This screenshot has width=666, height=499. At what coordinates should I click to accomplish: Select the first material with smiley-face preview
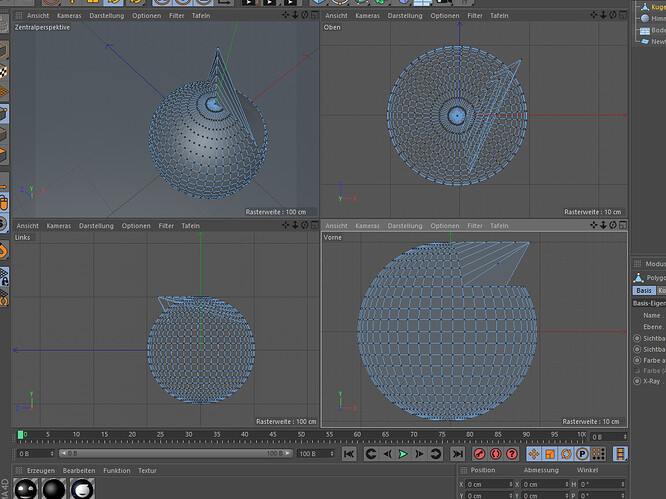tap(25, 489)
